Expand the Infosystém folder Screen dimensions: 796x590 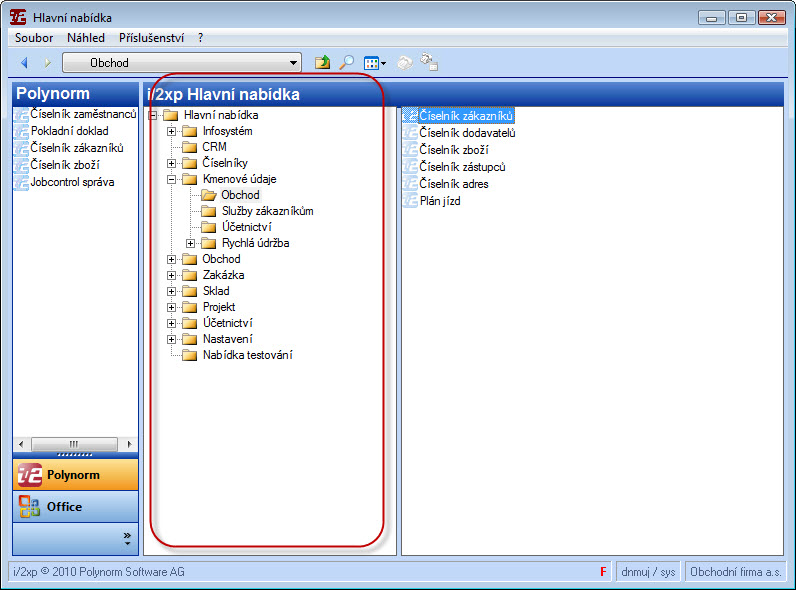(x=172, y=132)
